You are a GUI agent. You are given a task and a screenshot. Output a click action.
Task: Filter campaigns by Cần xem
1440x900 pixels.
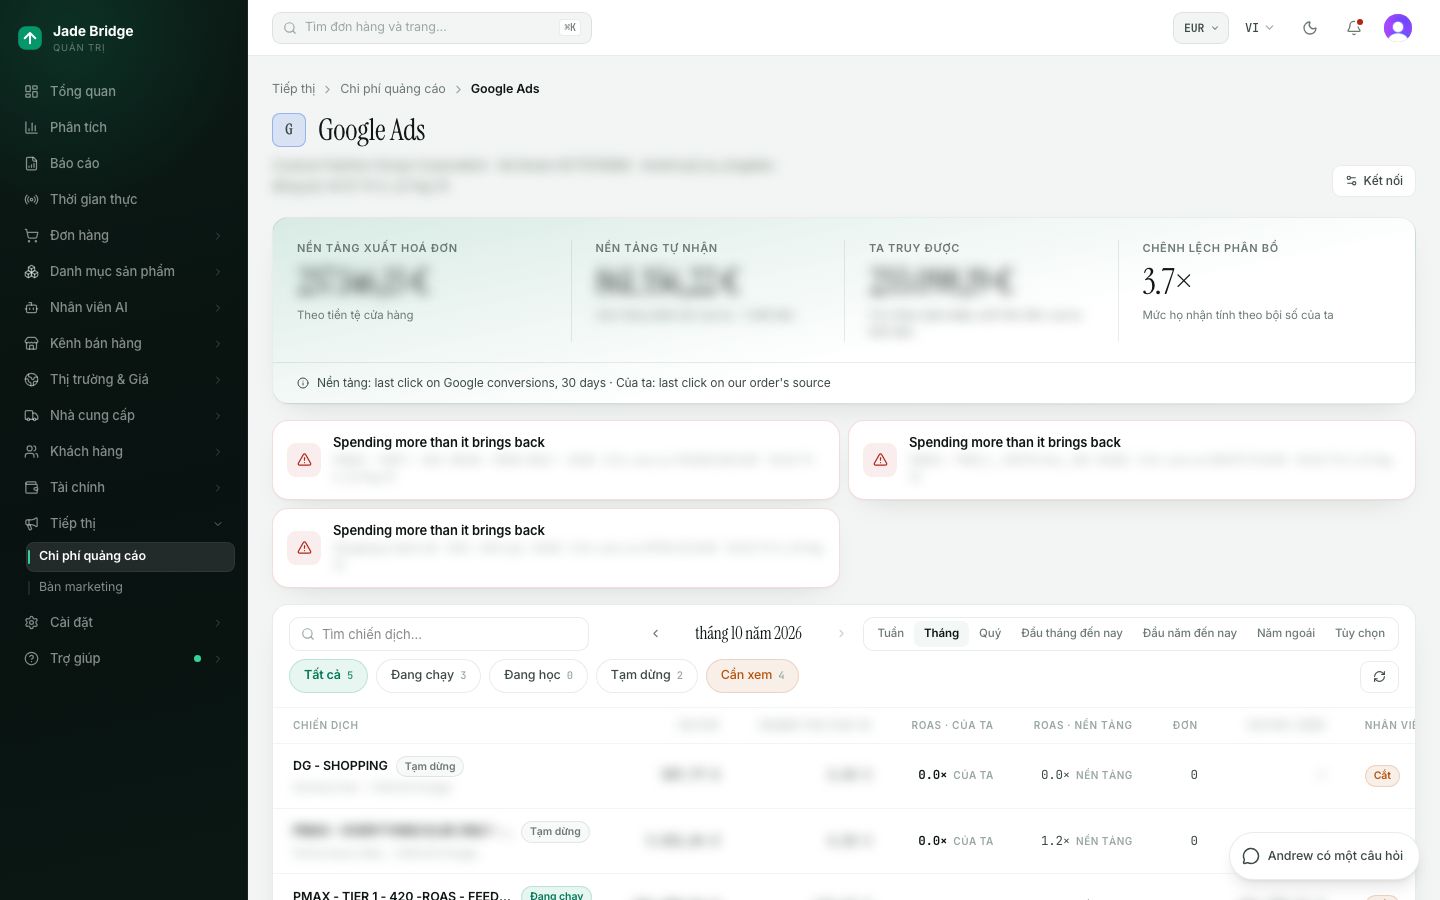pyautogui.click(x=752, y=676)
